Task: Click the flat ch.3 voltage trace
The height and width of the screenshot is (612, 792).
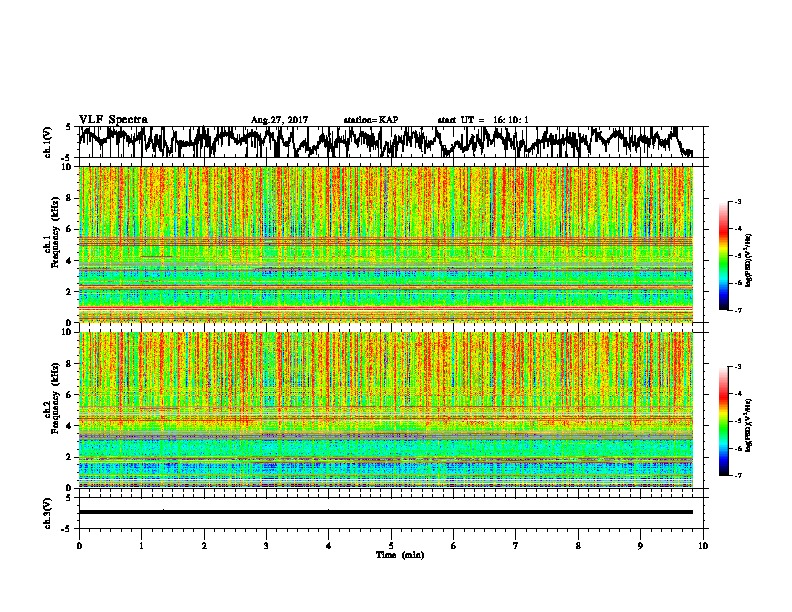Action: coord(385,512)
